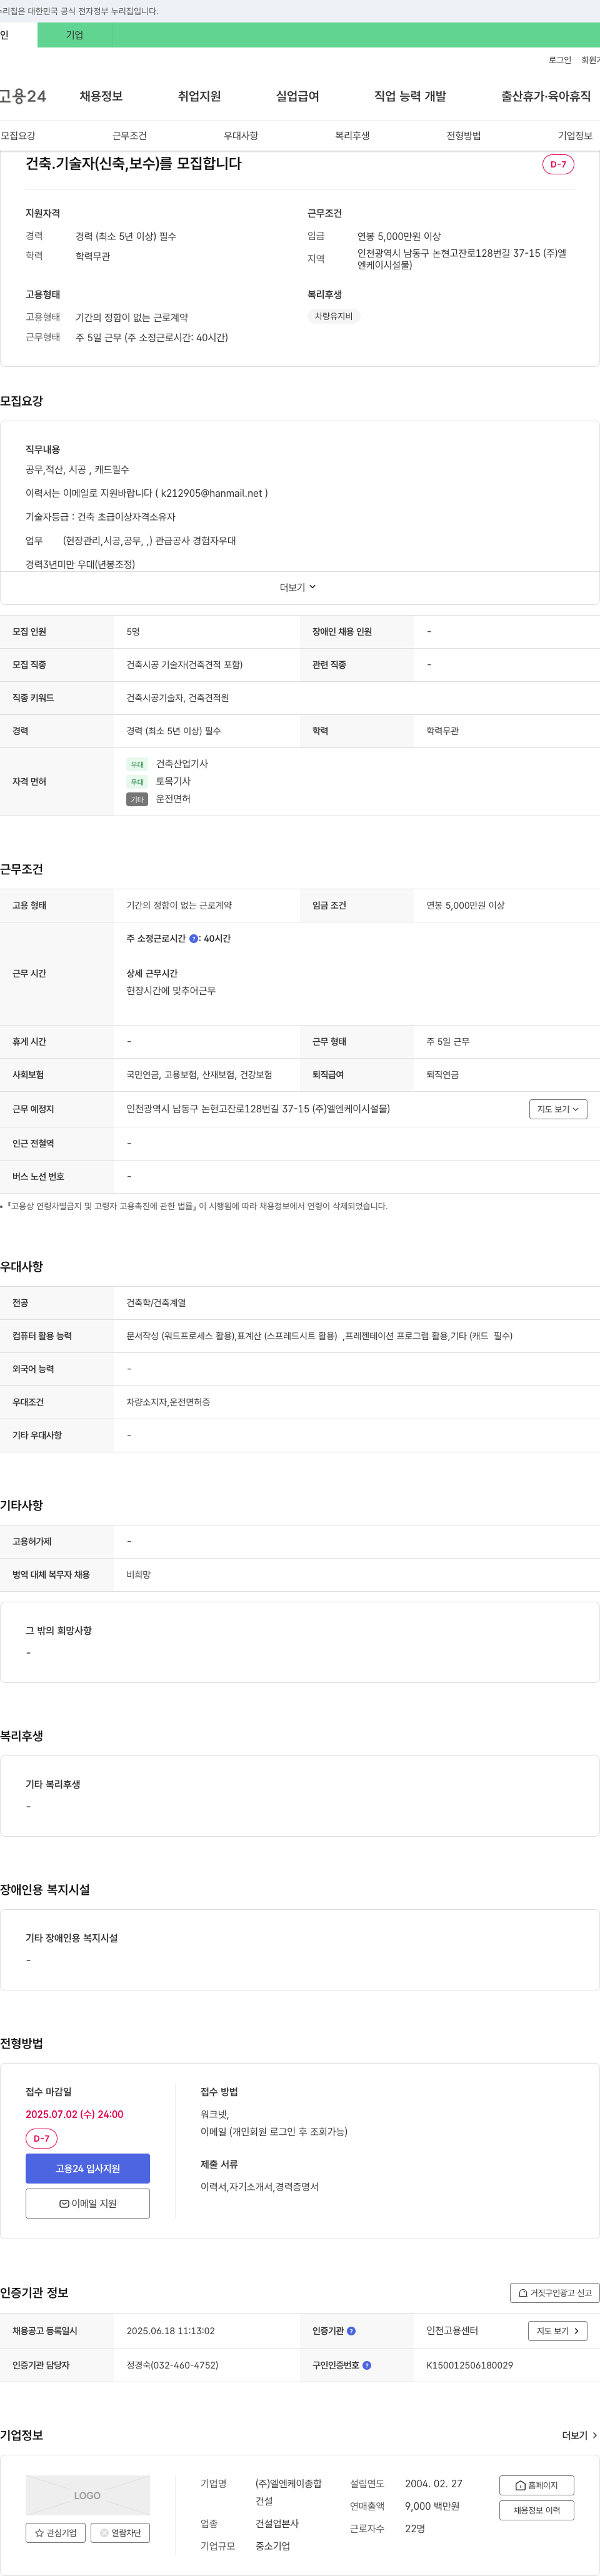Screen dimensions: 600x2576
Task: Open the 고용24 site logo
Action: point(23,96)
